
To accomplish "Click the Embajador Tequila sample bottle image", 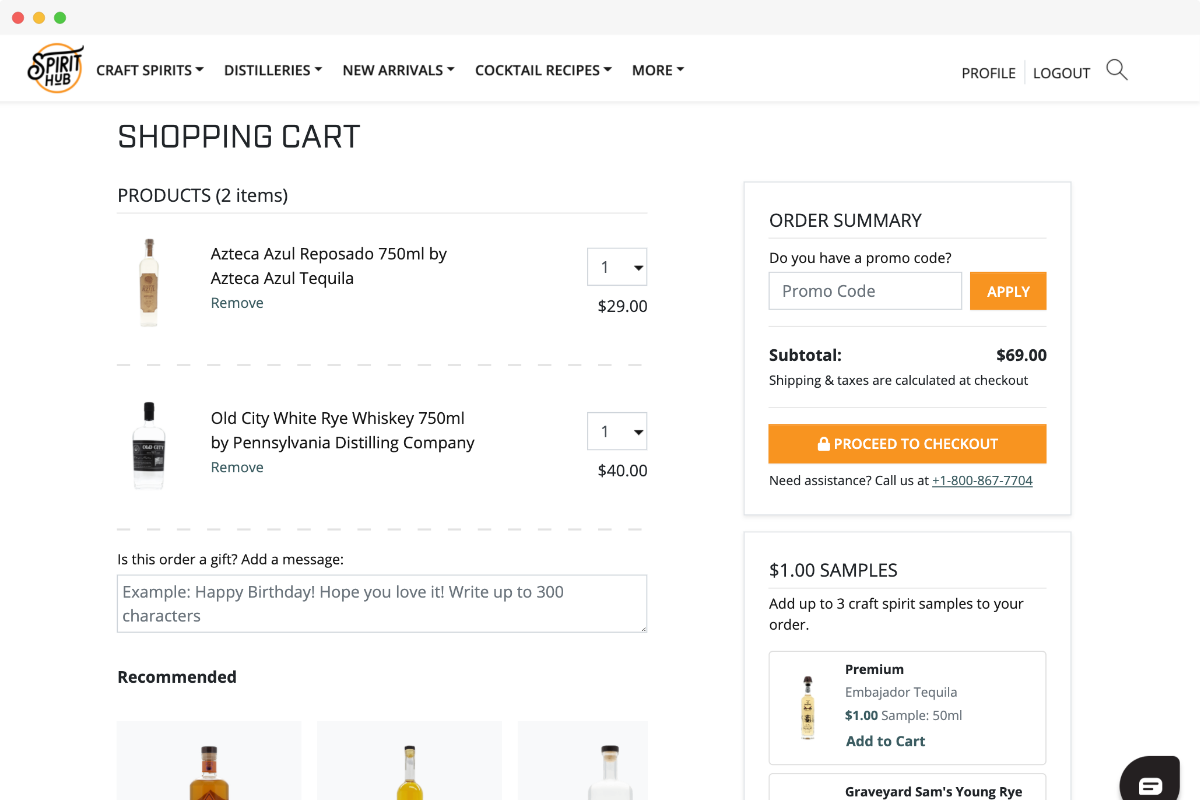I will (x=807, y=707).
